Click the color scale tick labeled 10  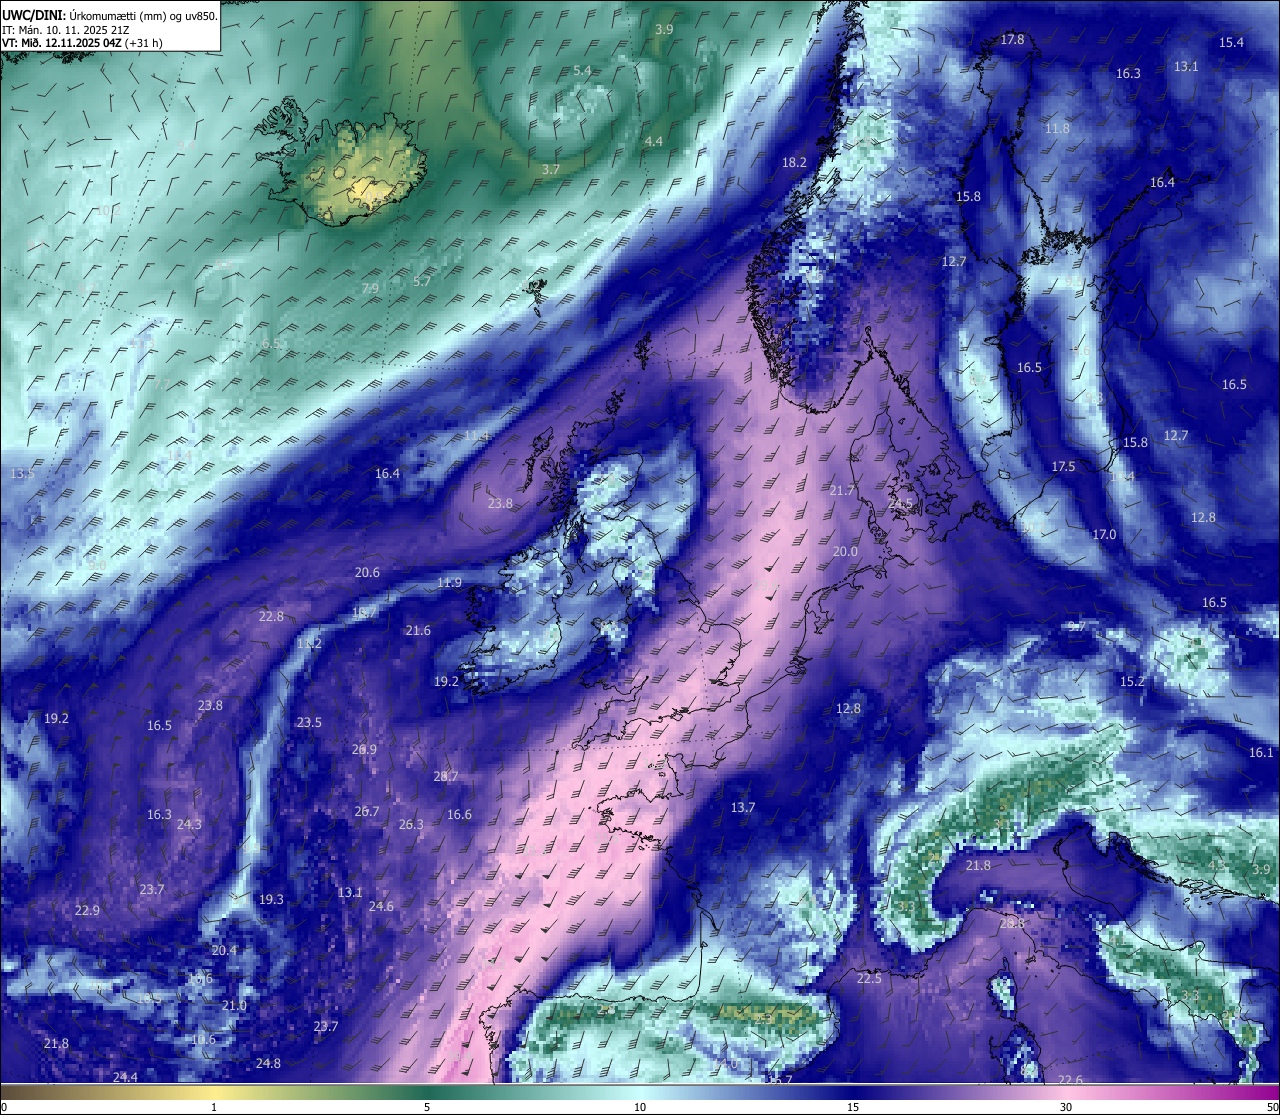(640, 1107)
